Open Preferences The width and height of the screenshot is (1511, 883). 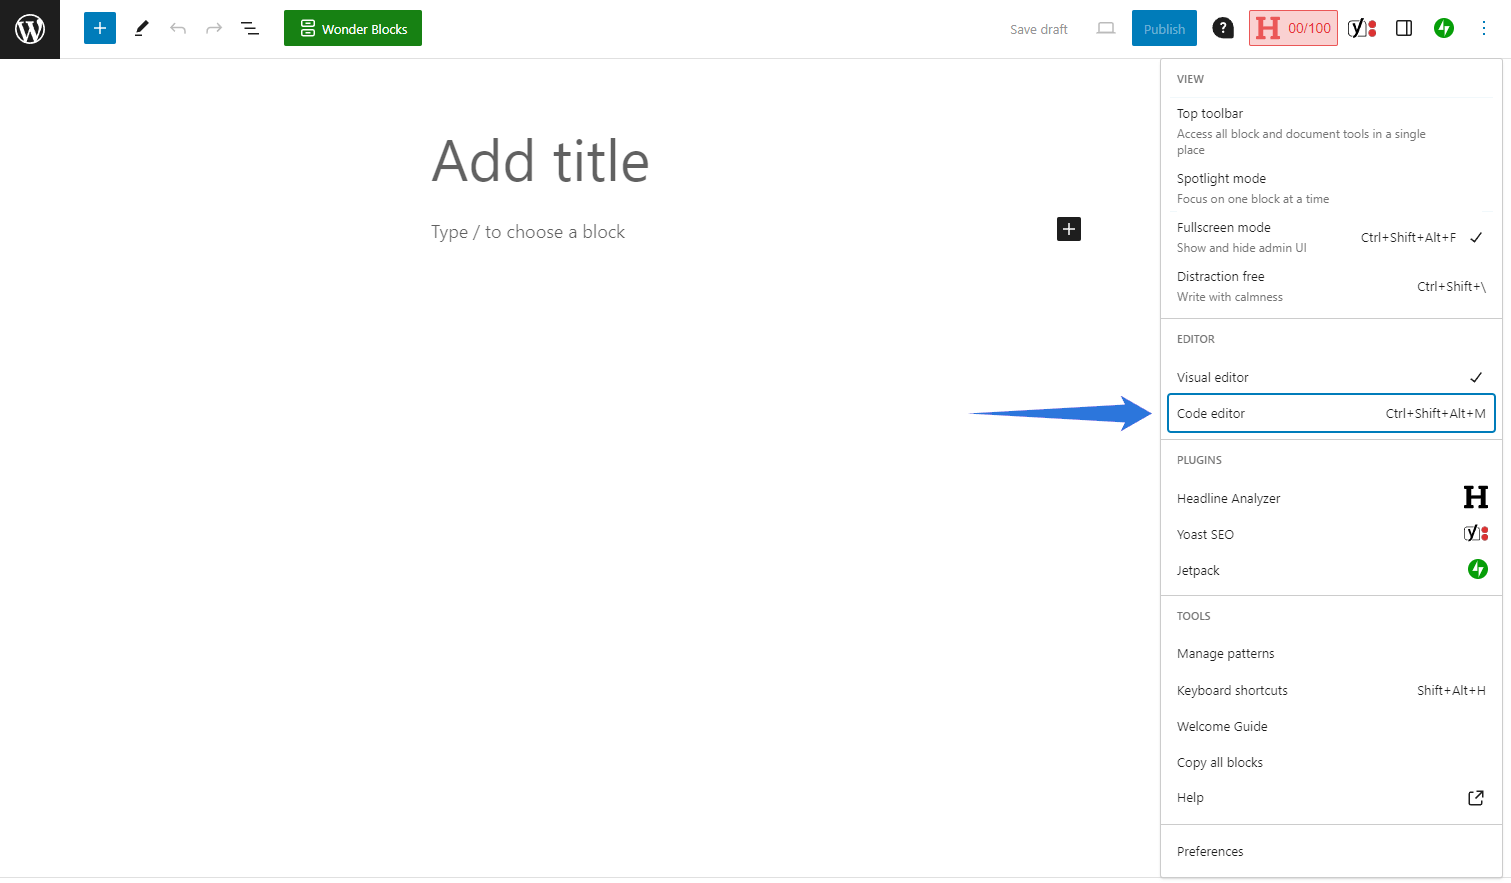click(1331, 851)
